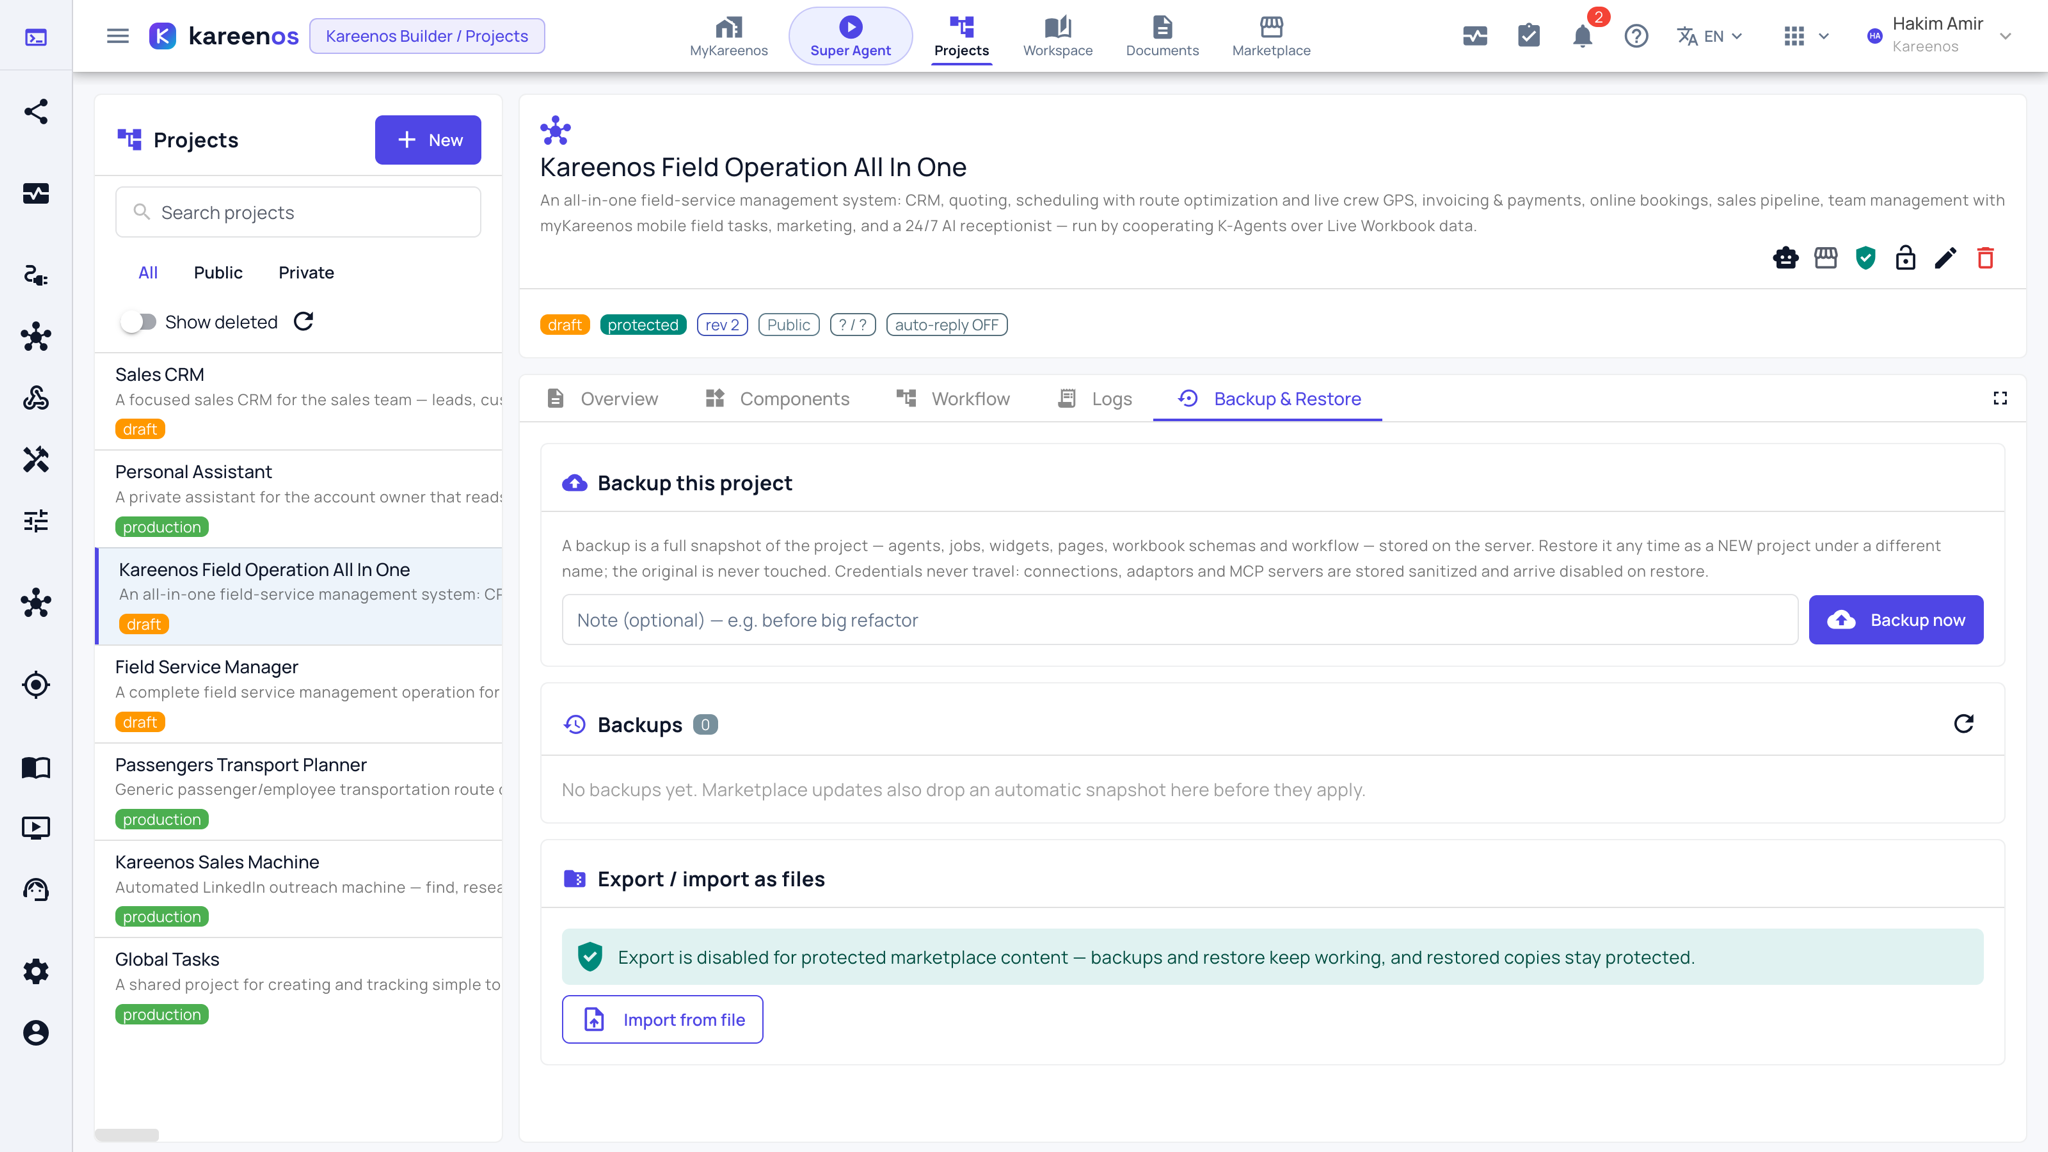The image size is (2048, 1152).
Task: Edit project with pencil icon
Action: [1946, 258]
